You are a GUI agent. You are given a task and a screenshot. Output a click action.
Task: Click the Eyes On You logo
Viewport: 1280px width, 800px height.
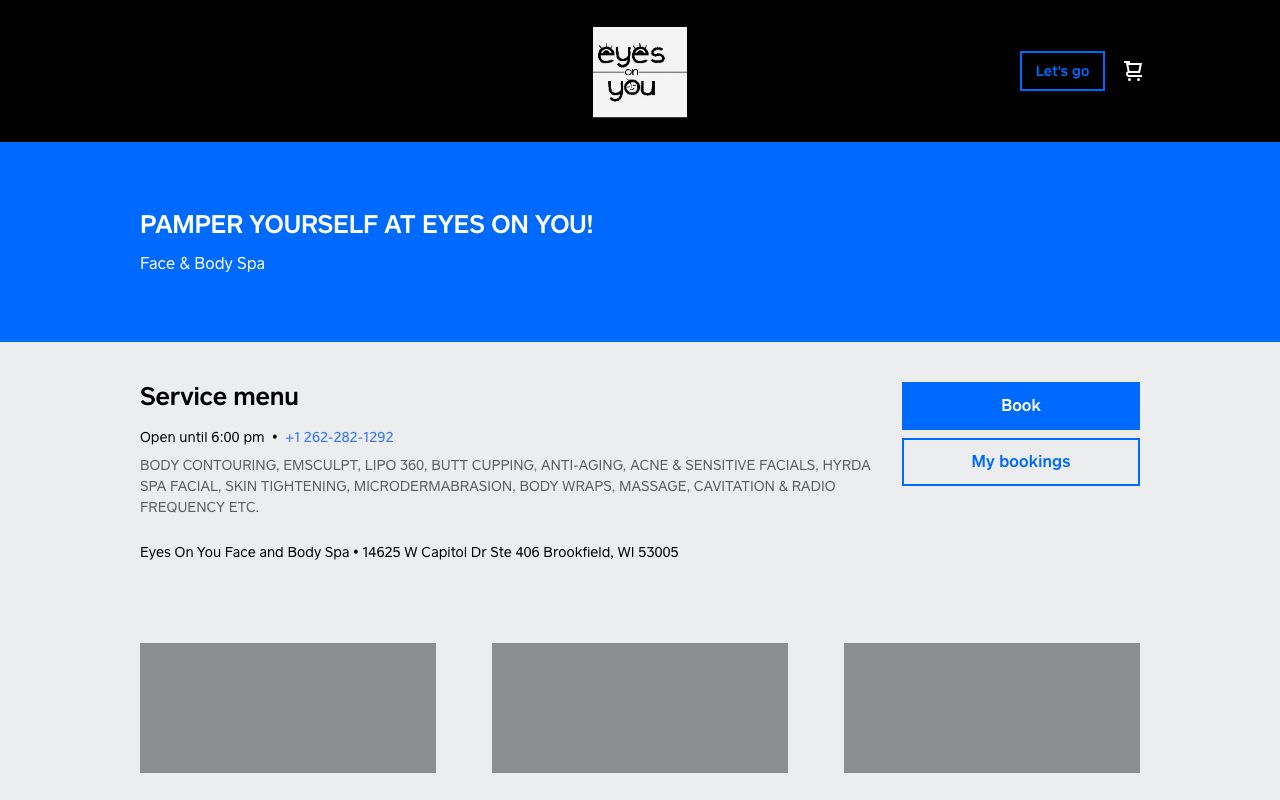(x=639, y=72)
